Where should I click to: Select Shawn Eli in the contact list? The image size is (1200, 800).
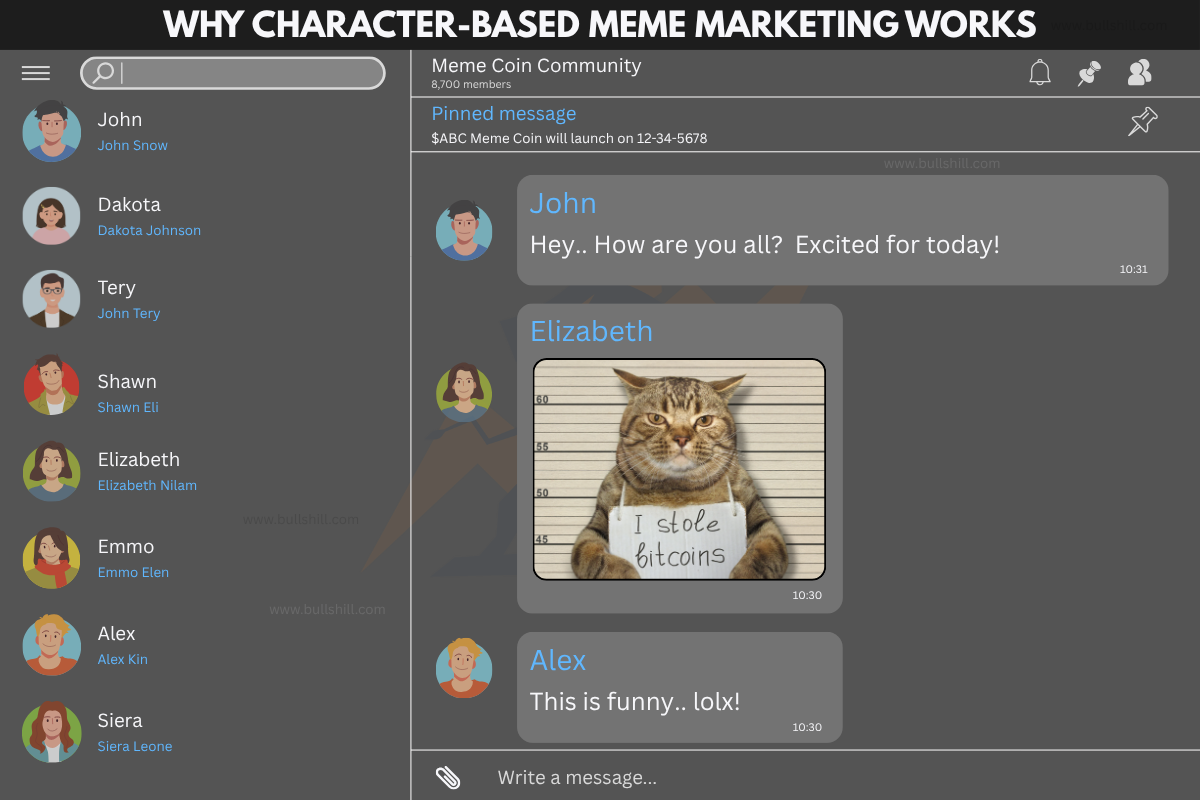click(x=128, y=407)
